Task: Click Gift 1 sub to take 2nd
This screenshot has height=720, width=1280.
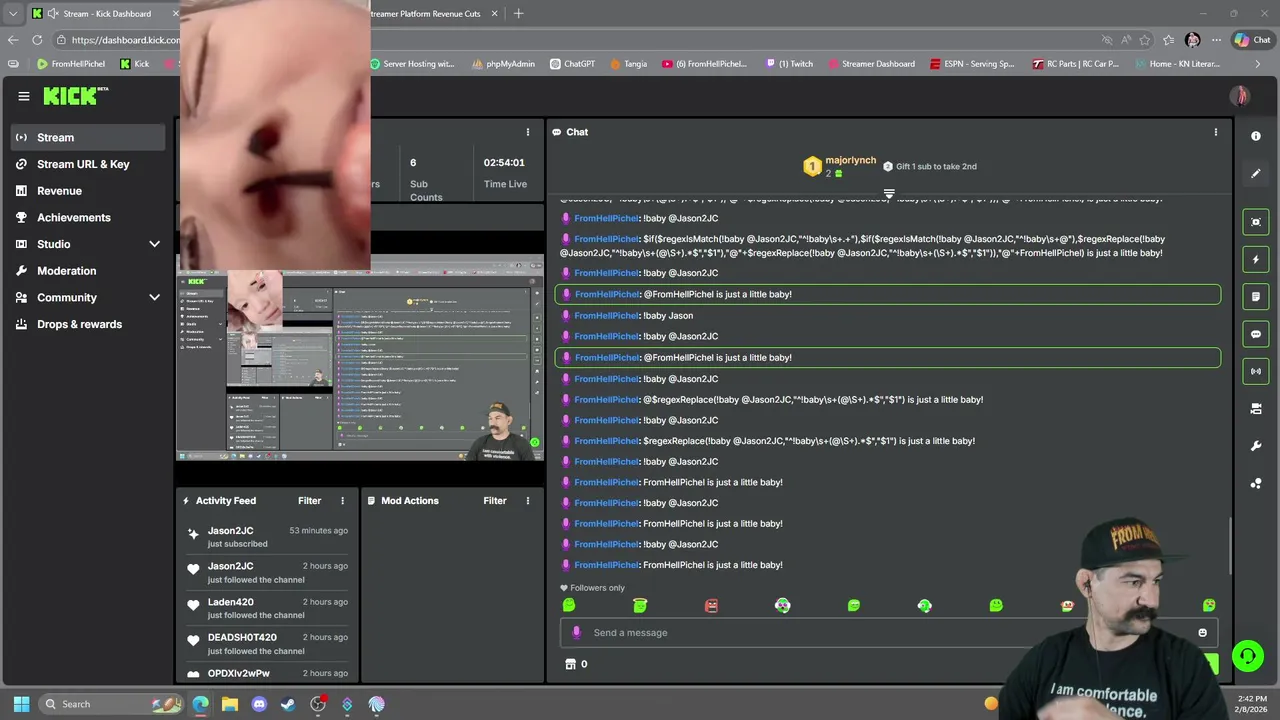Action: tap(929, 166)
